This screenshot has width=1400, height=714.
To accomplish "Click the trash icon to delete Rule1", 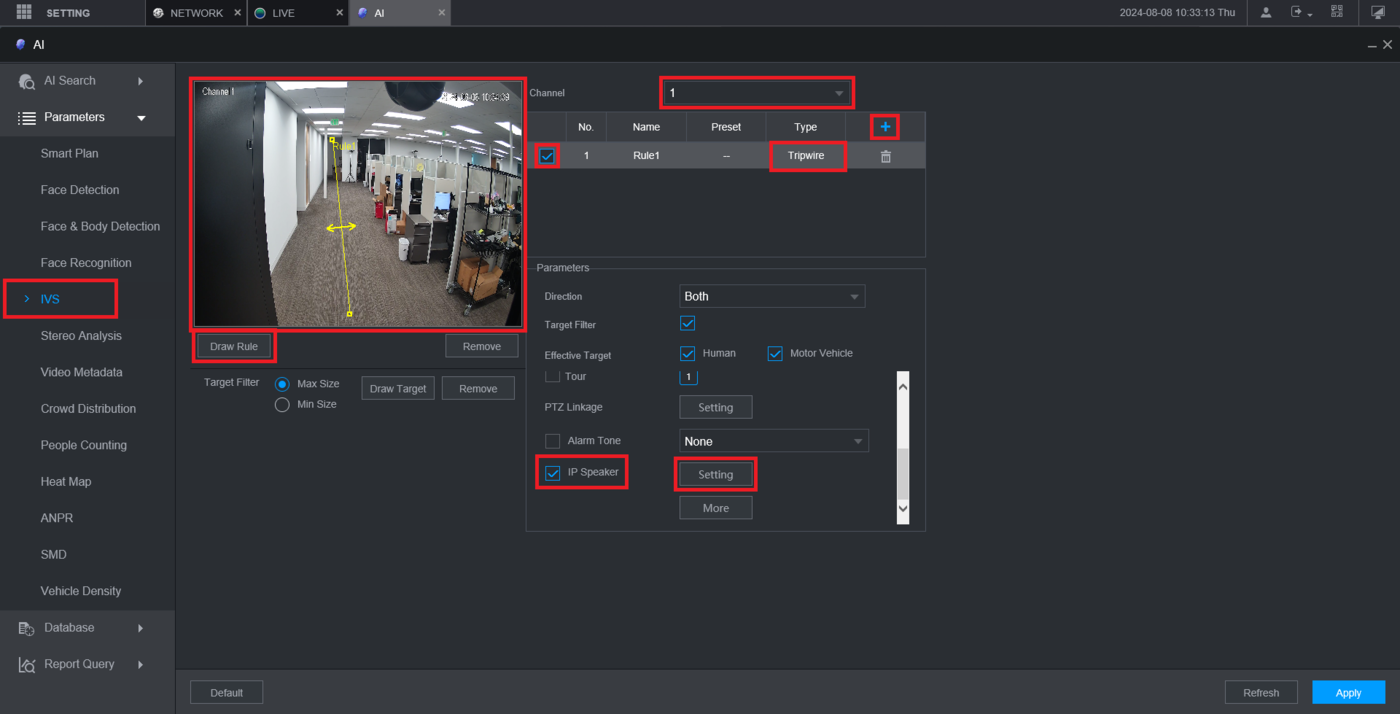I will point(885,156).
